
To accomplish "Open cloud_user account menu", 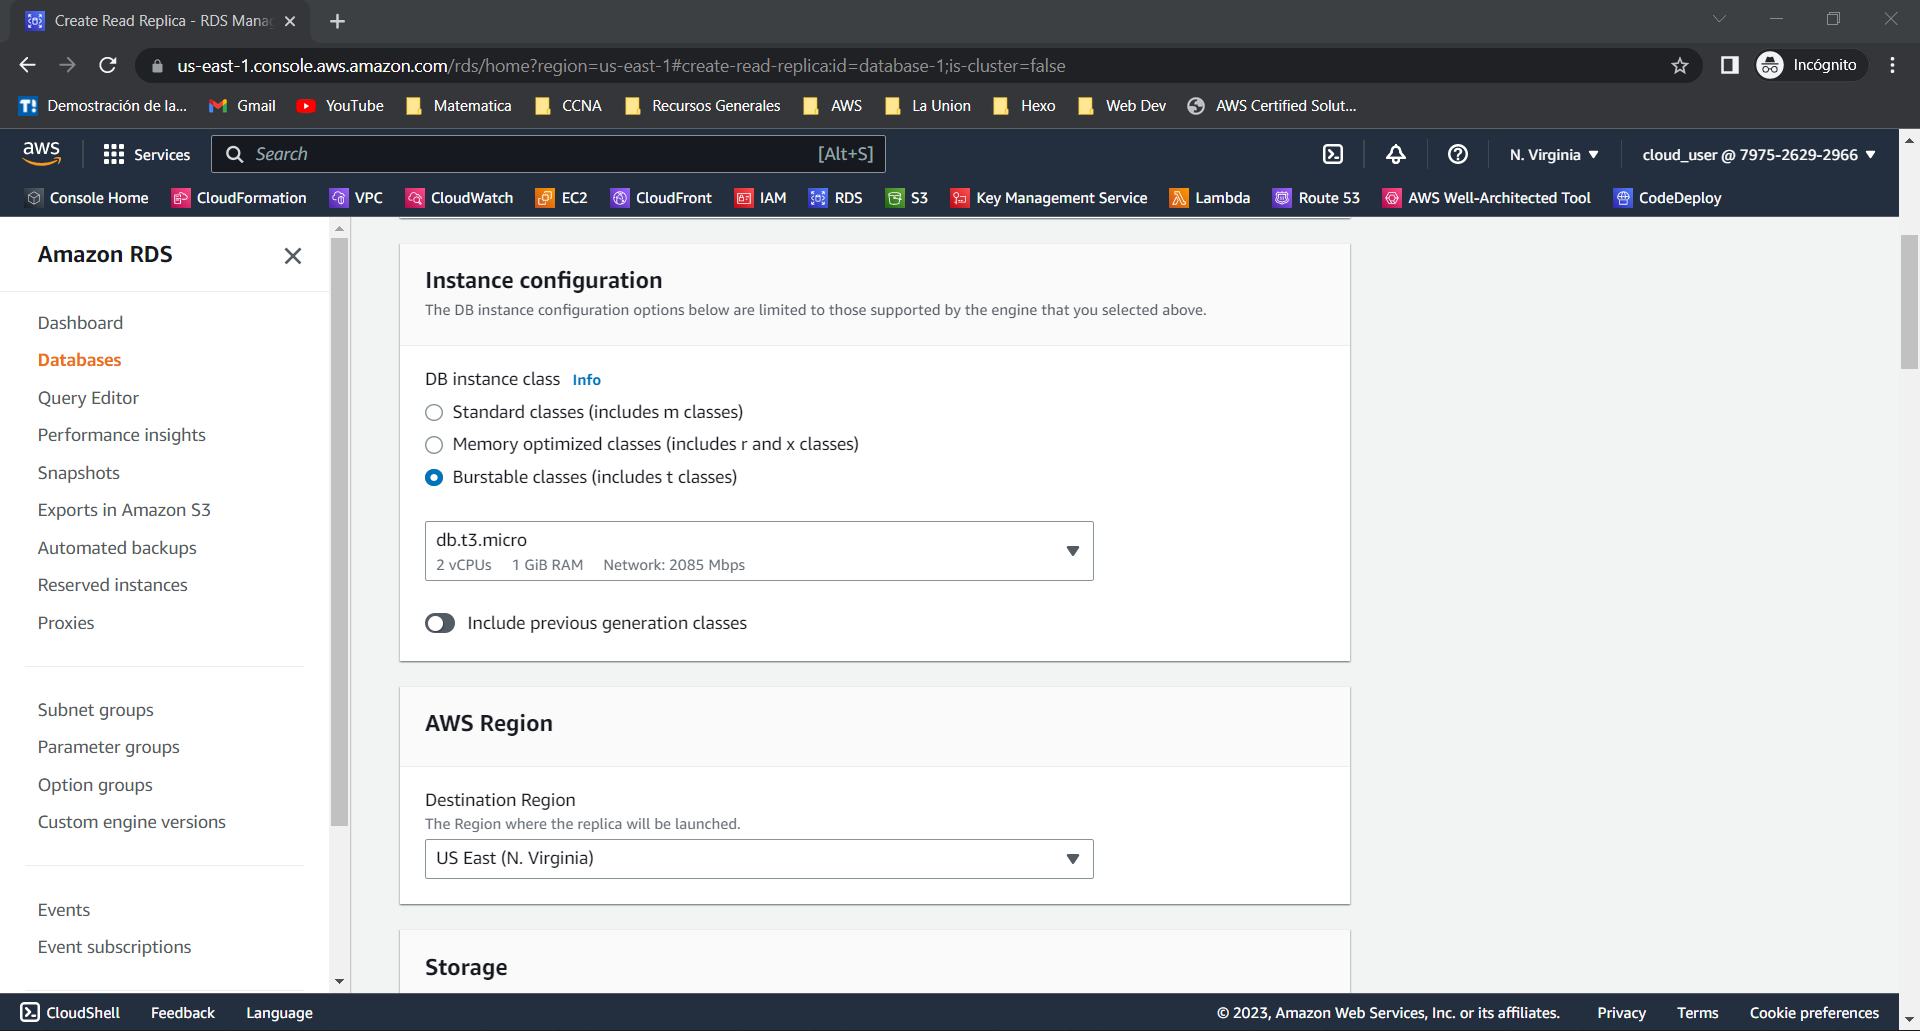I will 1759,155.
